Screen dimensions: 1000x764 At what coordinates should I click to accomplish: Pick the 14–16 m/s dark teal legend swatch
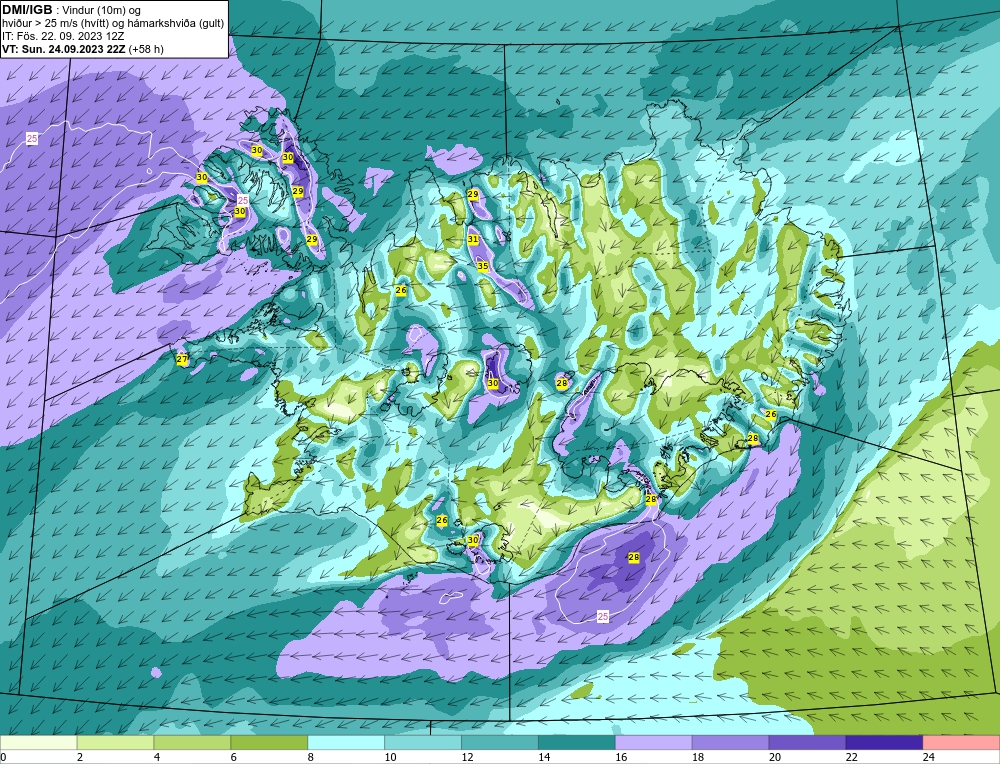click(x=577, y=742)
